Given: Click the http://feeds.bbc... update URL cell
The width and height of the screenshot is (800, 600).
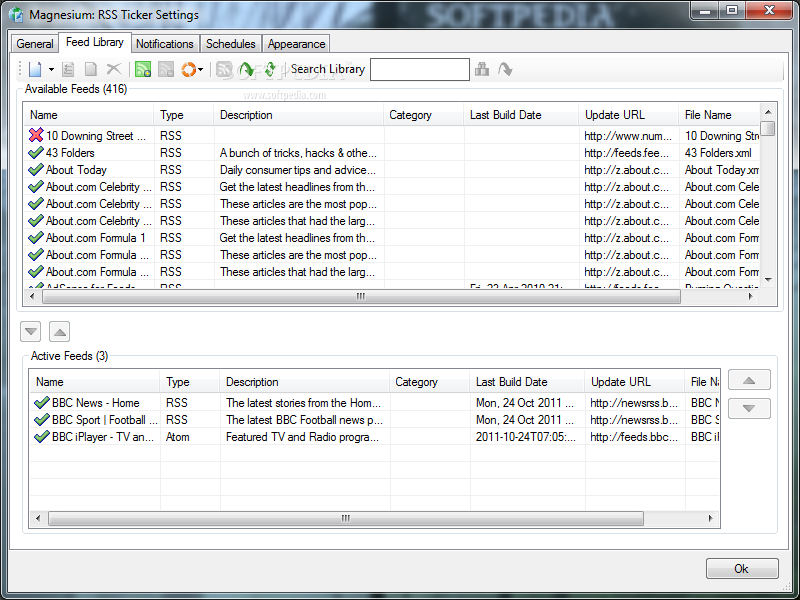Looking at the screenshot, I should point(634,437).
